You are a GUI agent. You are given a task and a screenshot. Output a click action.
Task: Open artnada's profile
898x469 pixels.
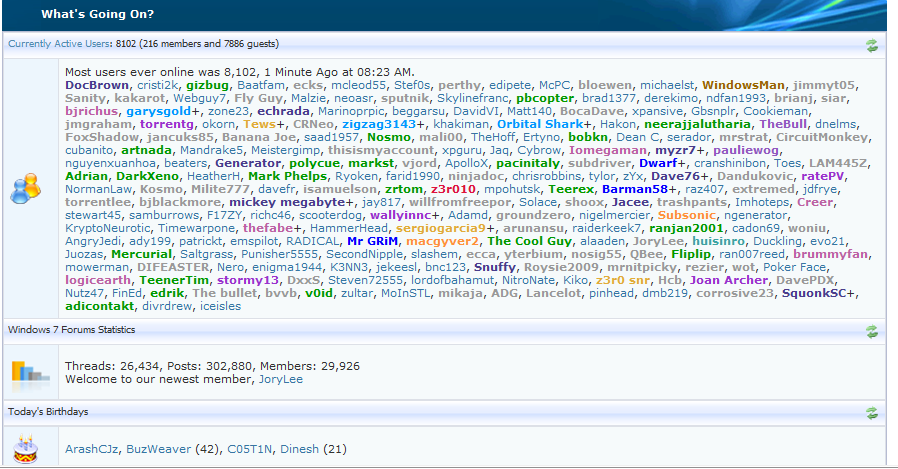click(x=146, y=150)
